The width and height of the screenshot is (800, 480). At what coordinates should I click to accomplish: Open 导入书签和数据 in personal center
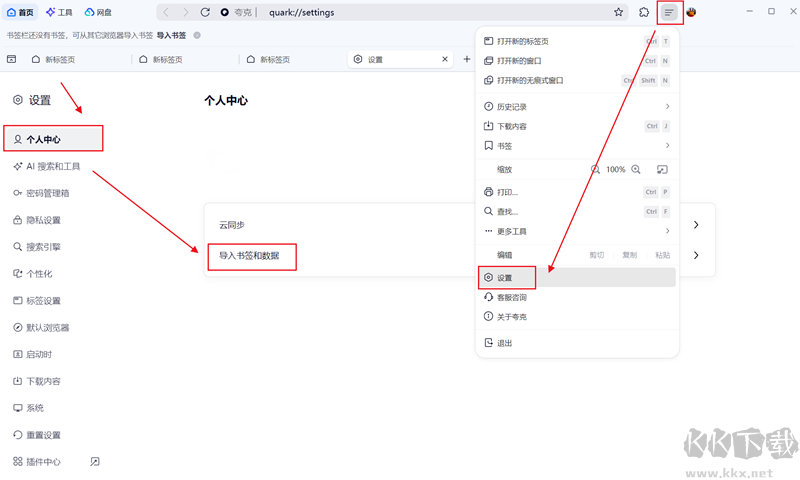250,256
